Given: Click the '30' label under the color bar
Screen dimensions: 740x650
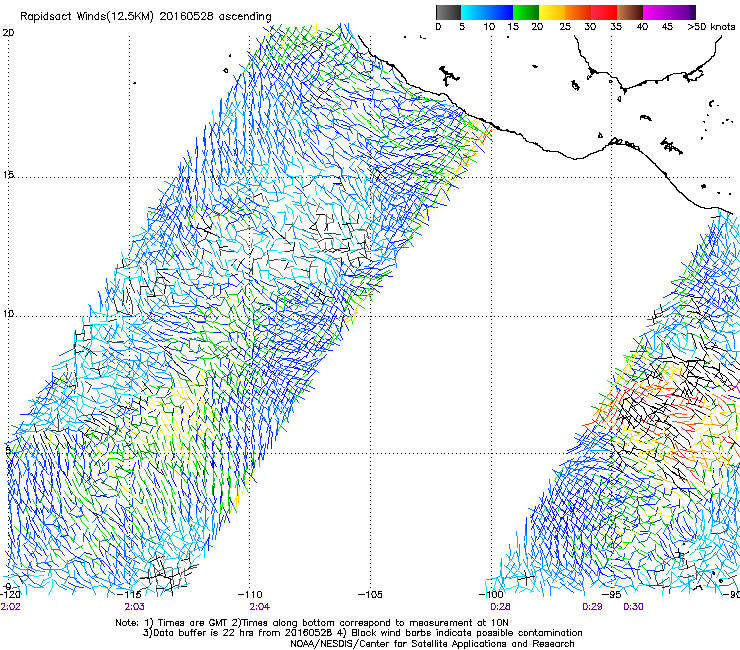Looking at the screenshot, I should [590, 27].
